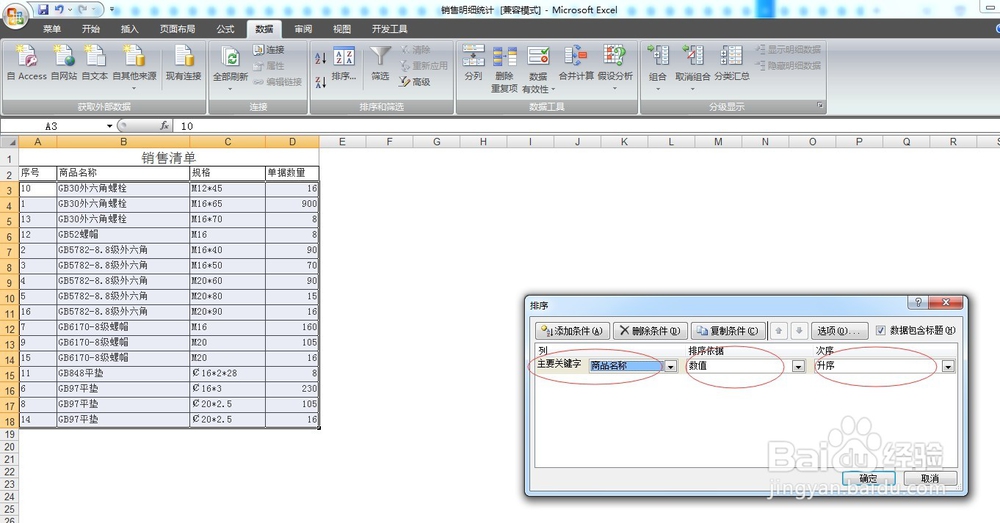Click cell containing M16*65
This screenshot has width=1000, height=523.
[x=228, y=203]
